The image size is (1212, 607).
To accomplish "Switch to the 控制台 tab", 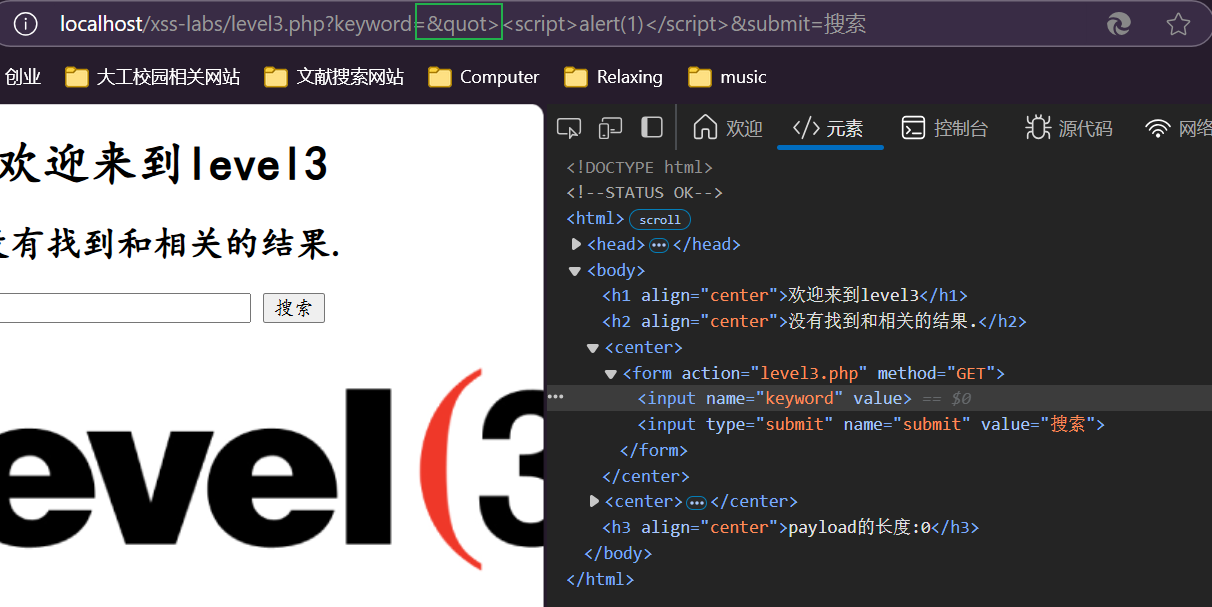I will (x=944, y=128).
